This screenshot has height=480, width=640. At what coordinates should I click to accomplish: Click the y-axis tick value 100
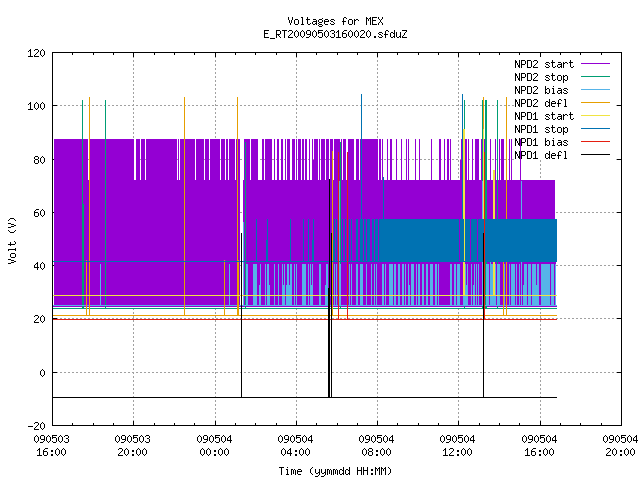[x=36, y=107]
